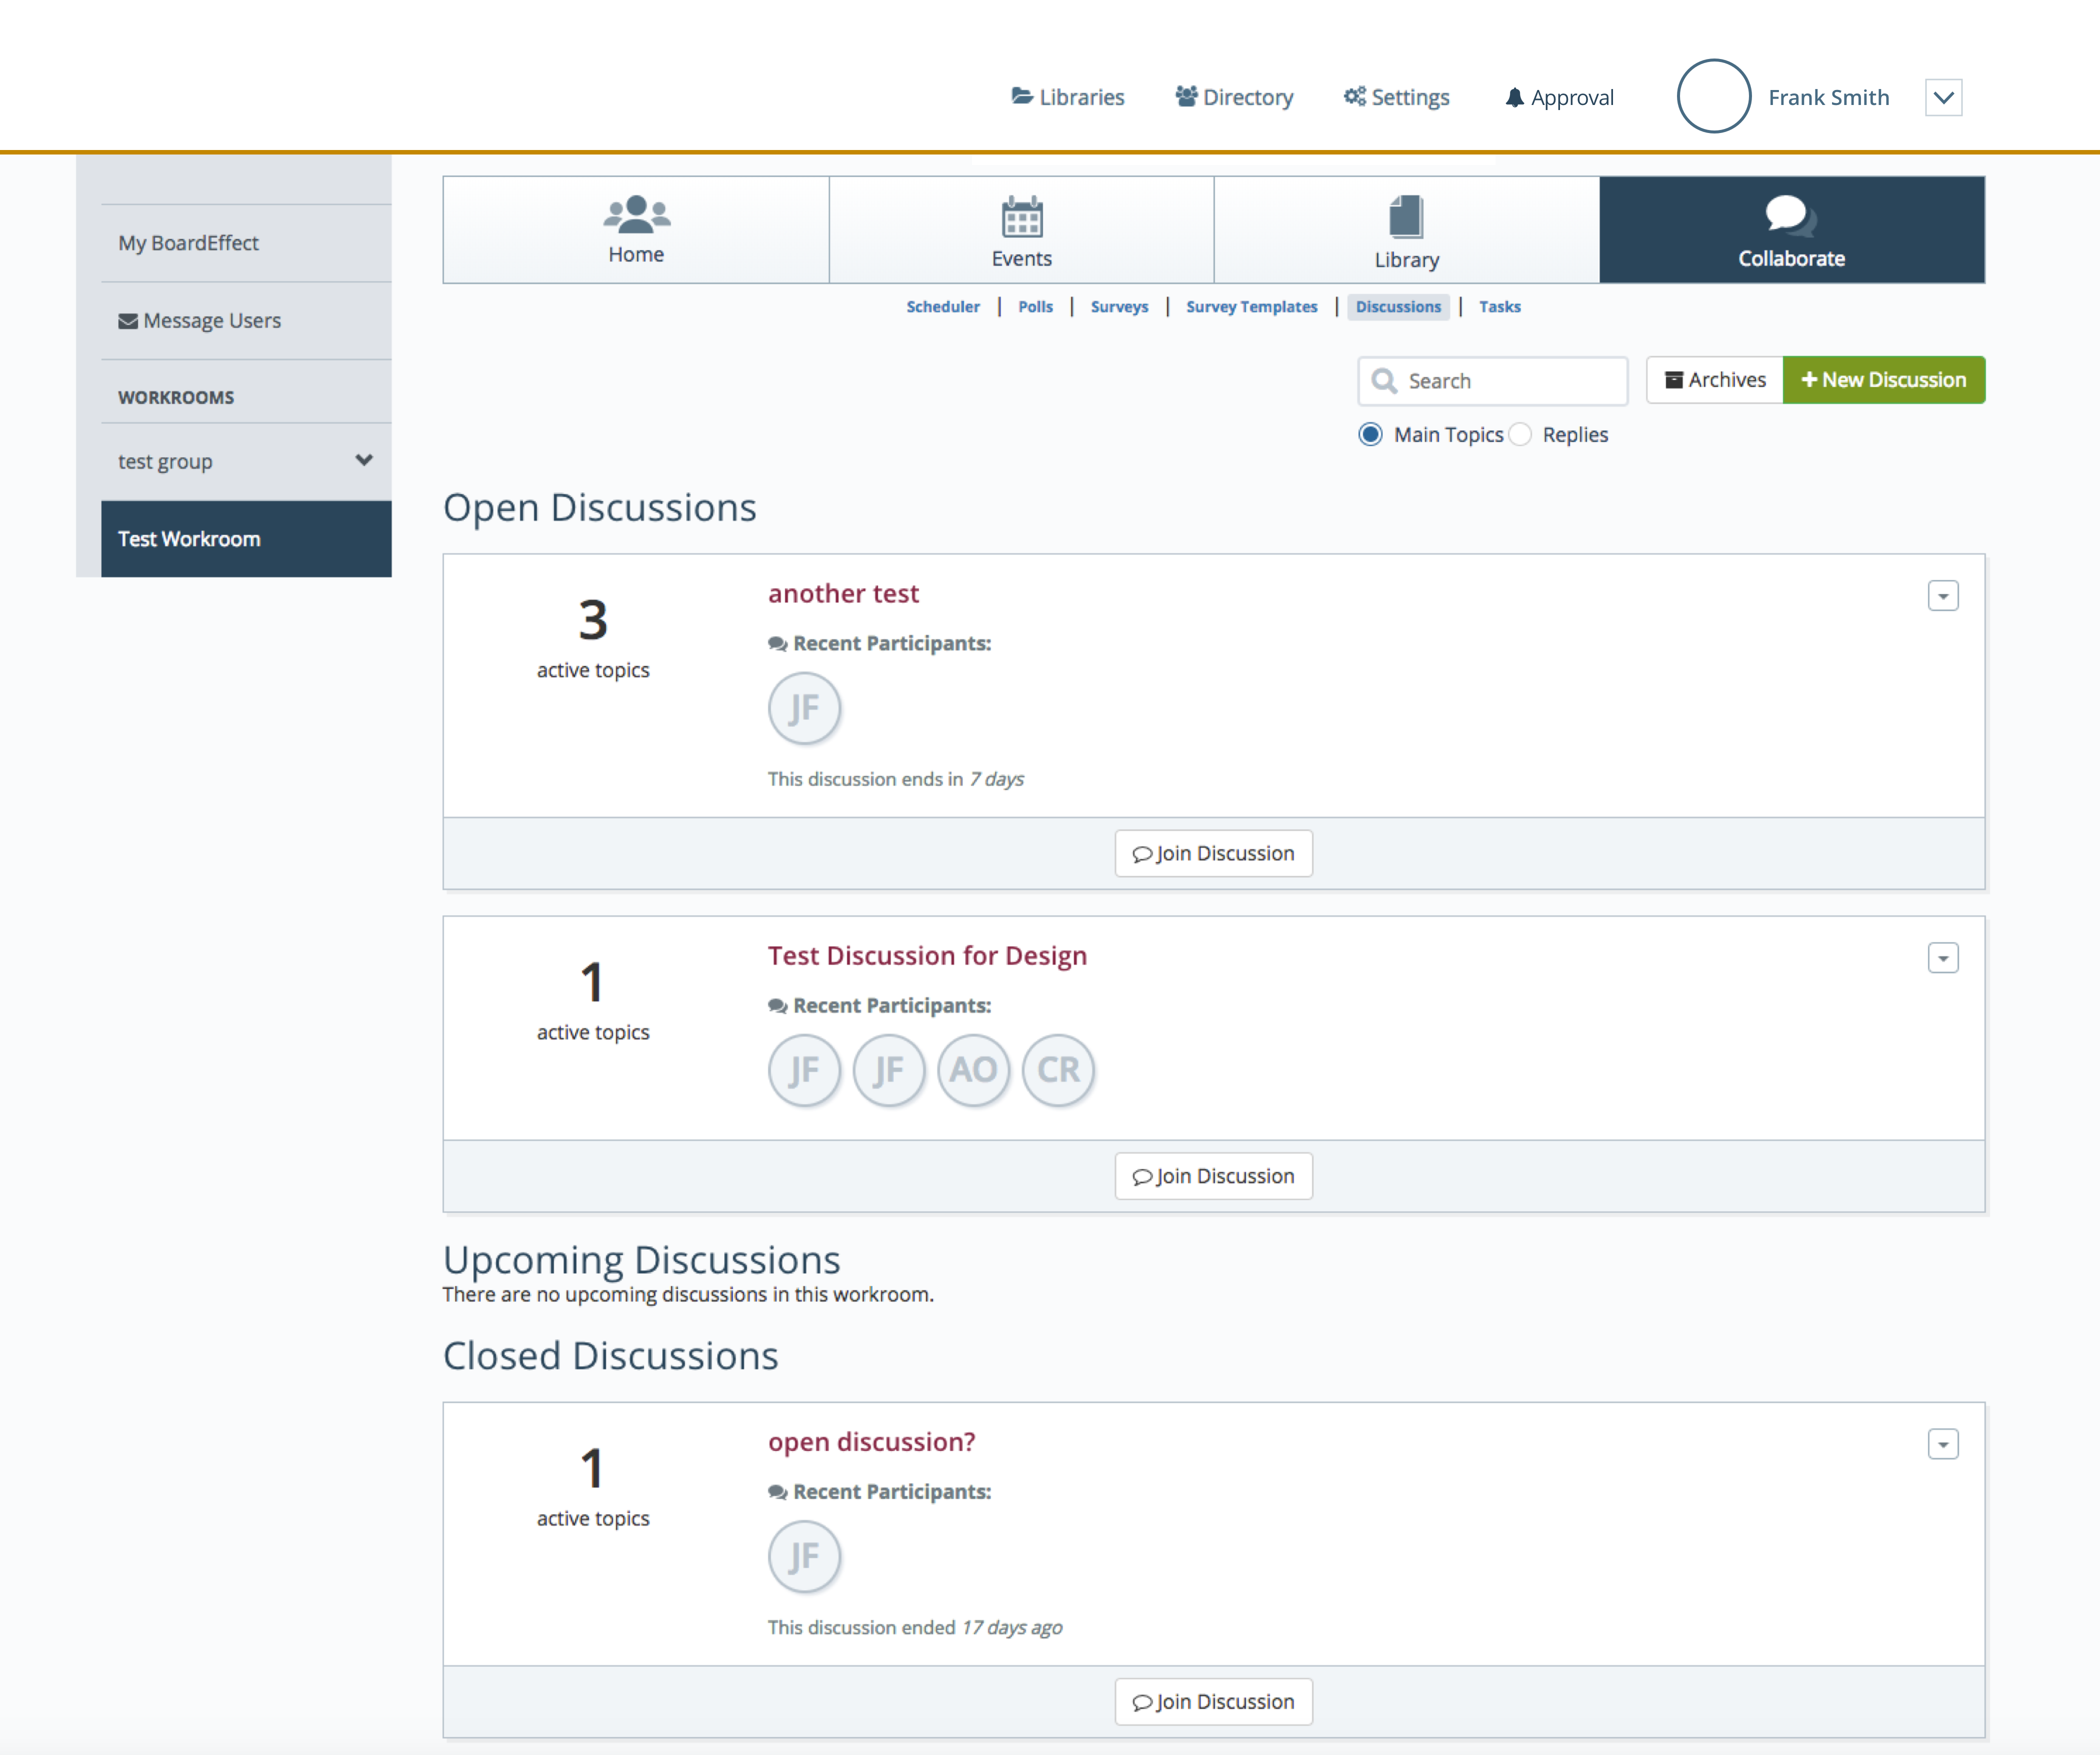Image resolution: width=2100 pixels, height=1755 pixels.
Task: Expand the test group workroom chevron
Action: 364,460
